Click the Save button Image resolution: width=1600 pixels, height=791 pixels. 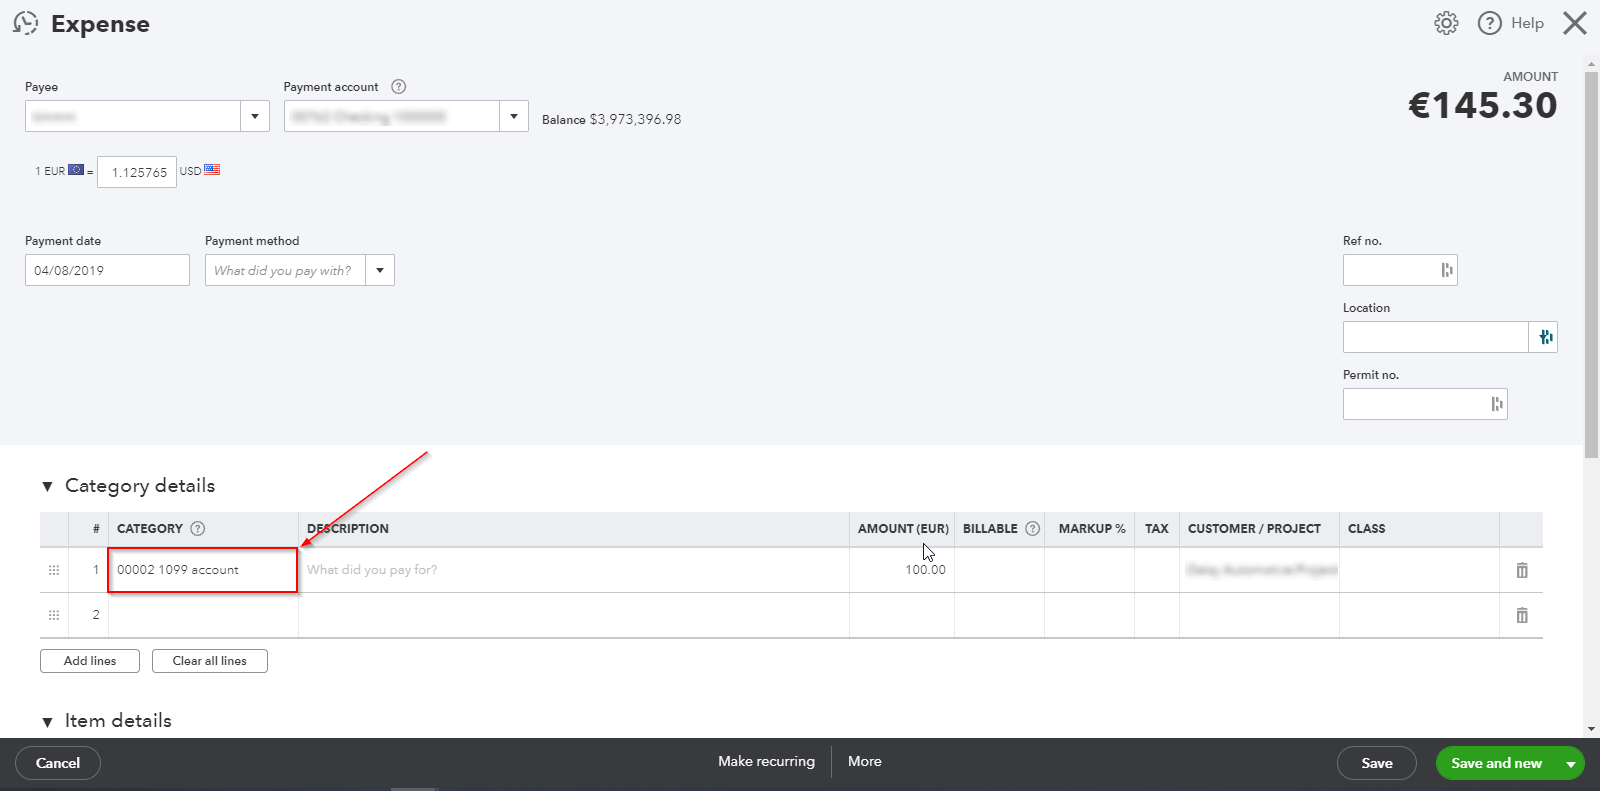click(x=1377, y=763)
